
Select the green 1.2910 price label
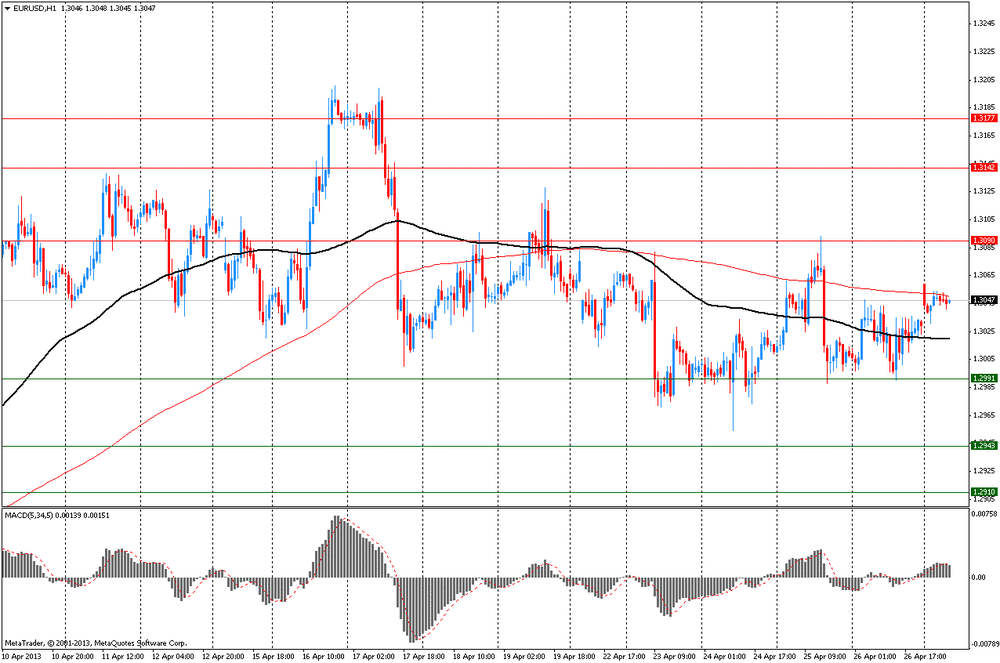coord(983,492)
